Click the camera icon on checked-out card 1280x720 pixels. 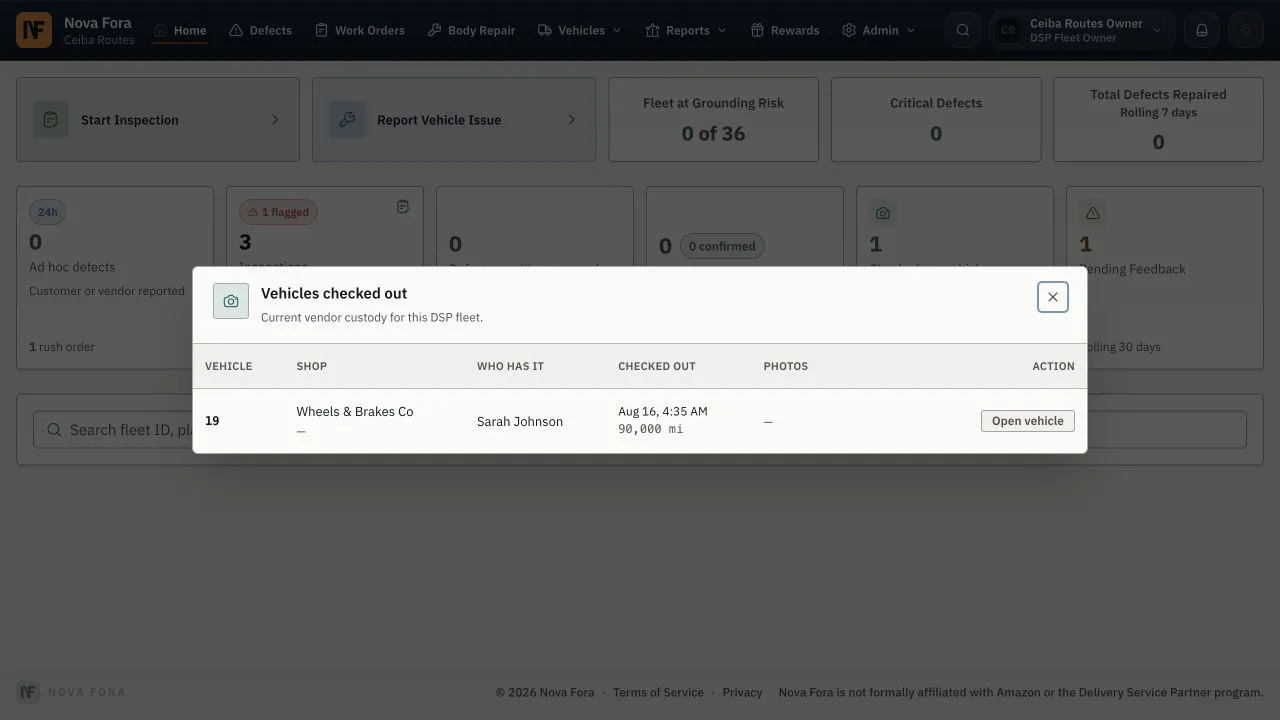pyautogui.click(x=882, y=213)
